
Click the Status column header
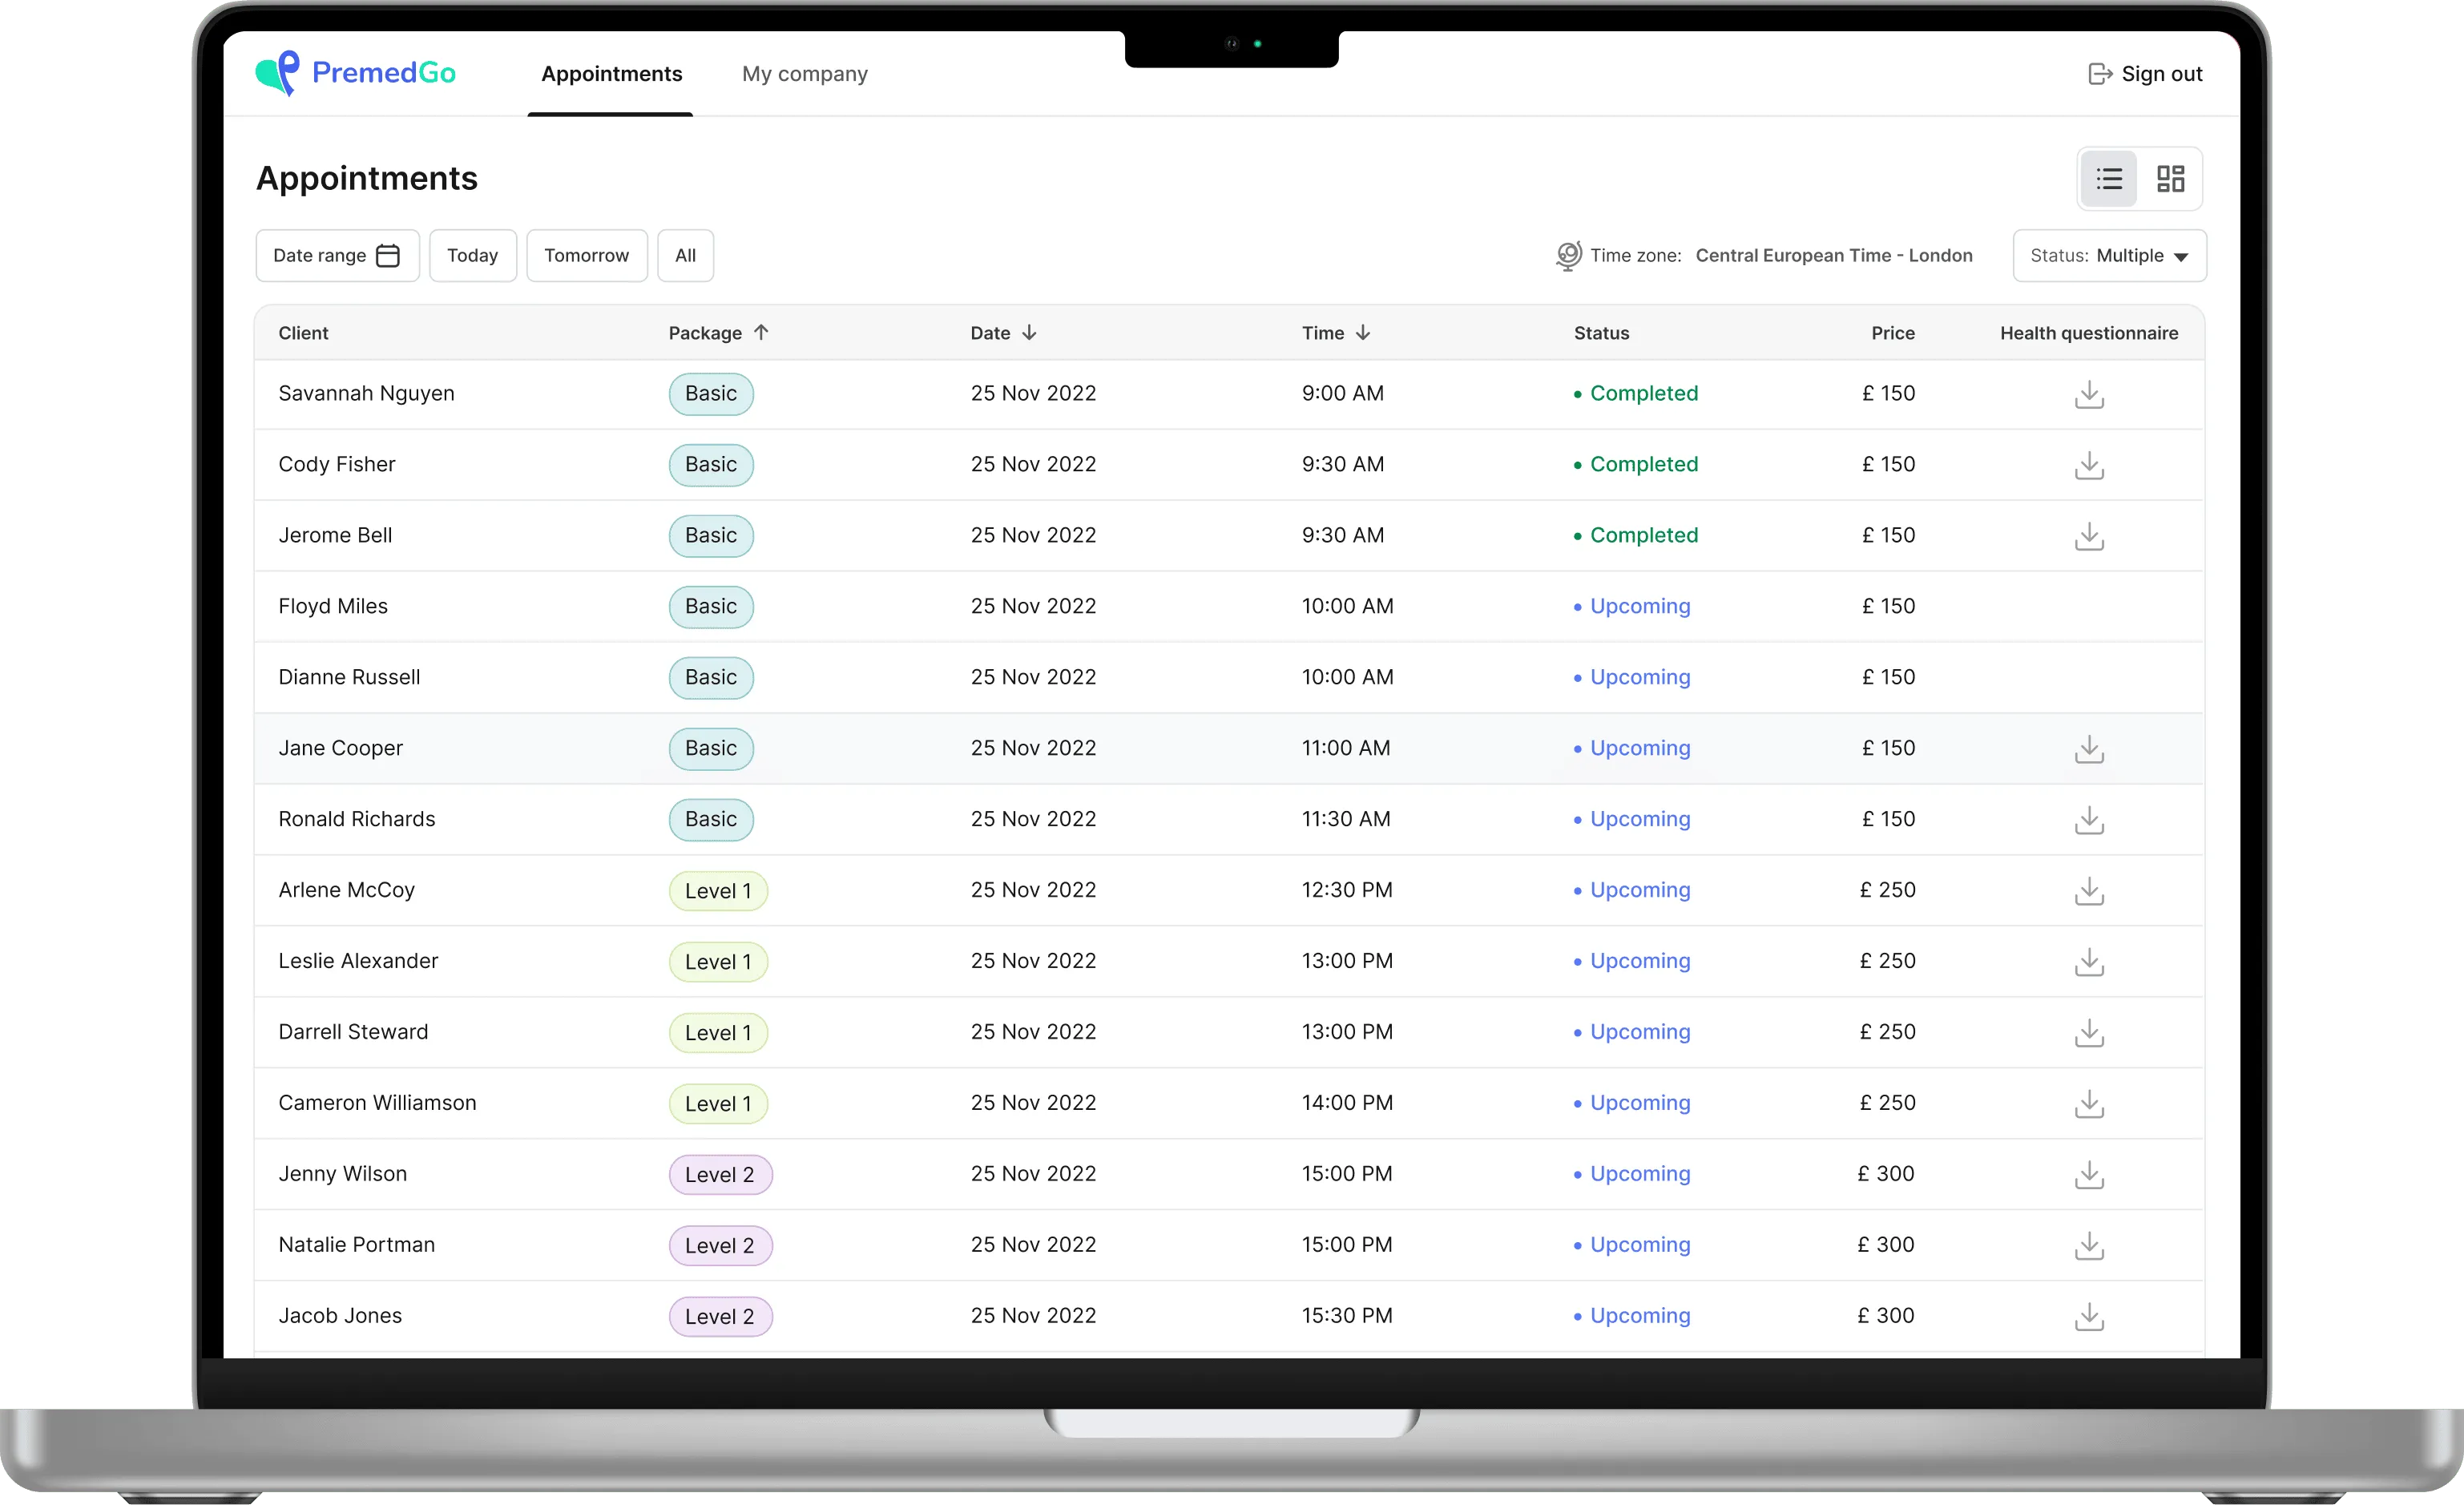1601,333
